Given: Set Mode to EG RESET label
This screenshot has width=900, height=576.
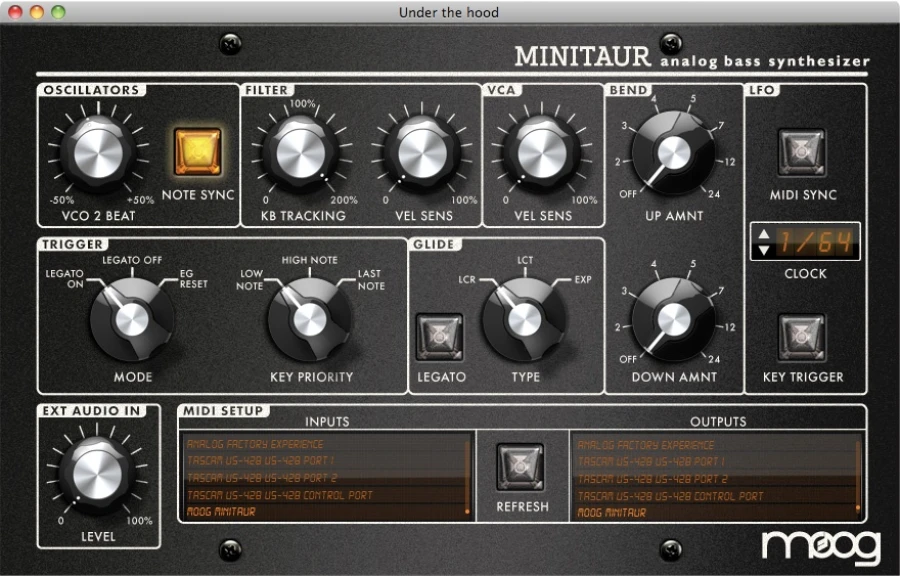Looking at the screenshot, I should point(193,278).
